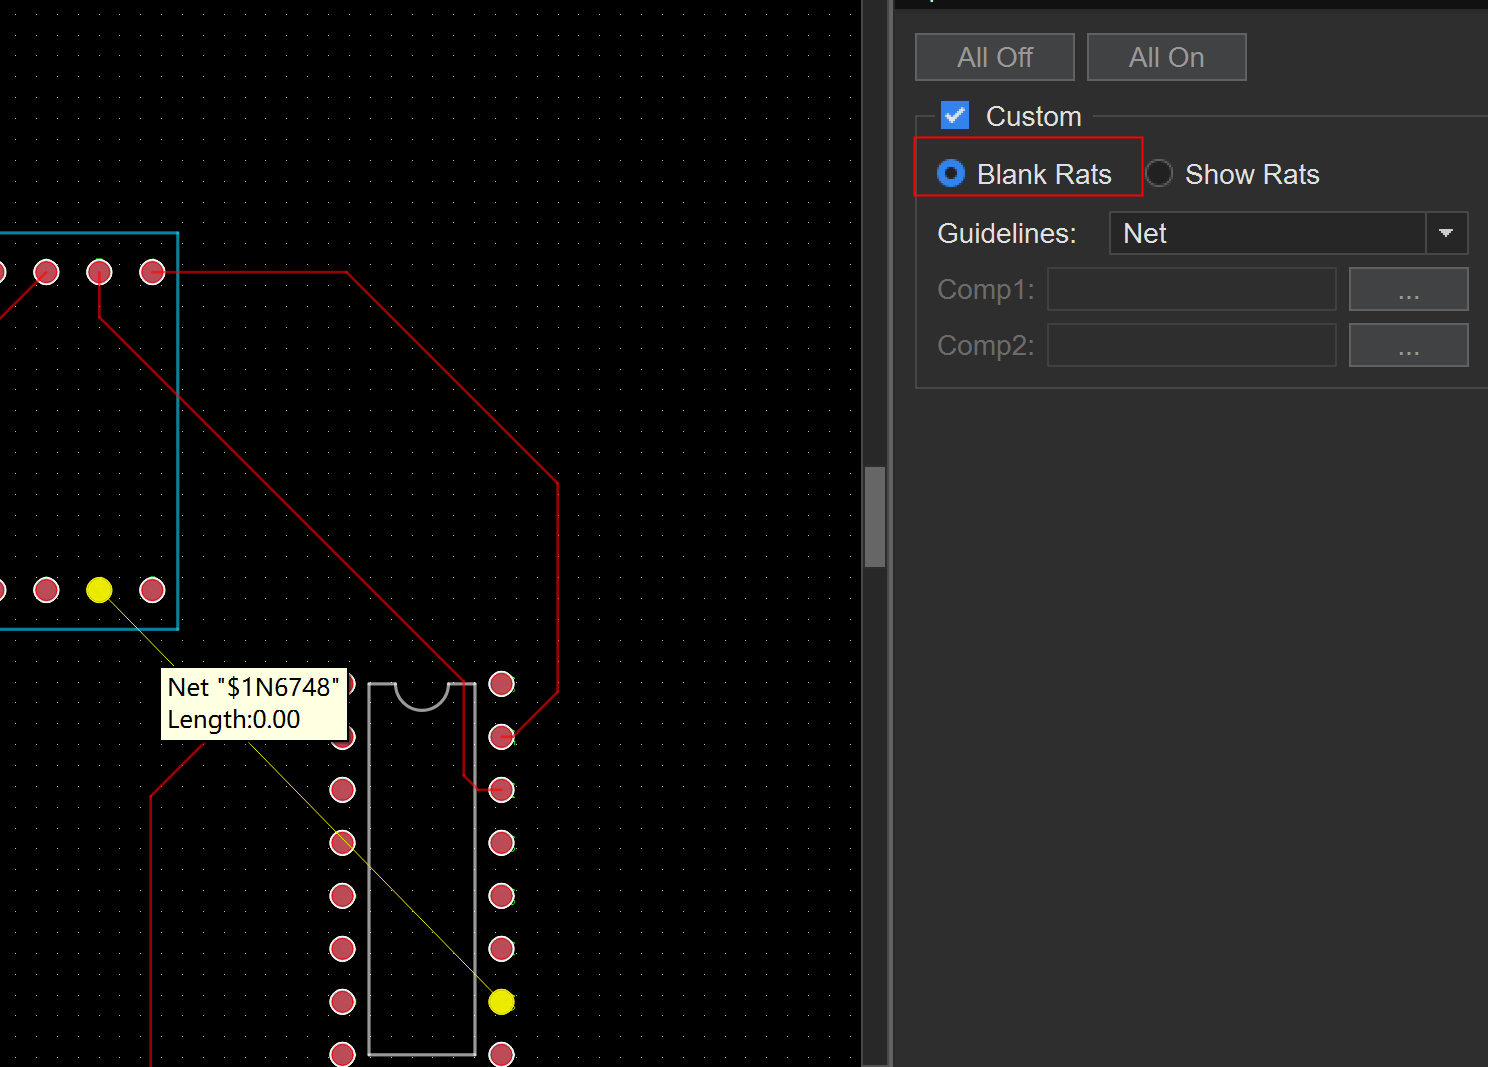Click the Net "$1N6748" tooltip
Viewport: 1488px width, 1067px height.
coord(254,703)
